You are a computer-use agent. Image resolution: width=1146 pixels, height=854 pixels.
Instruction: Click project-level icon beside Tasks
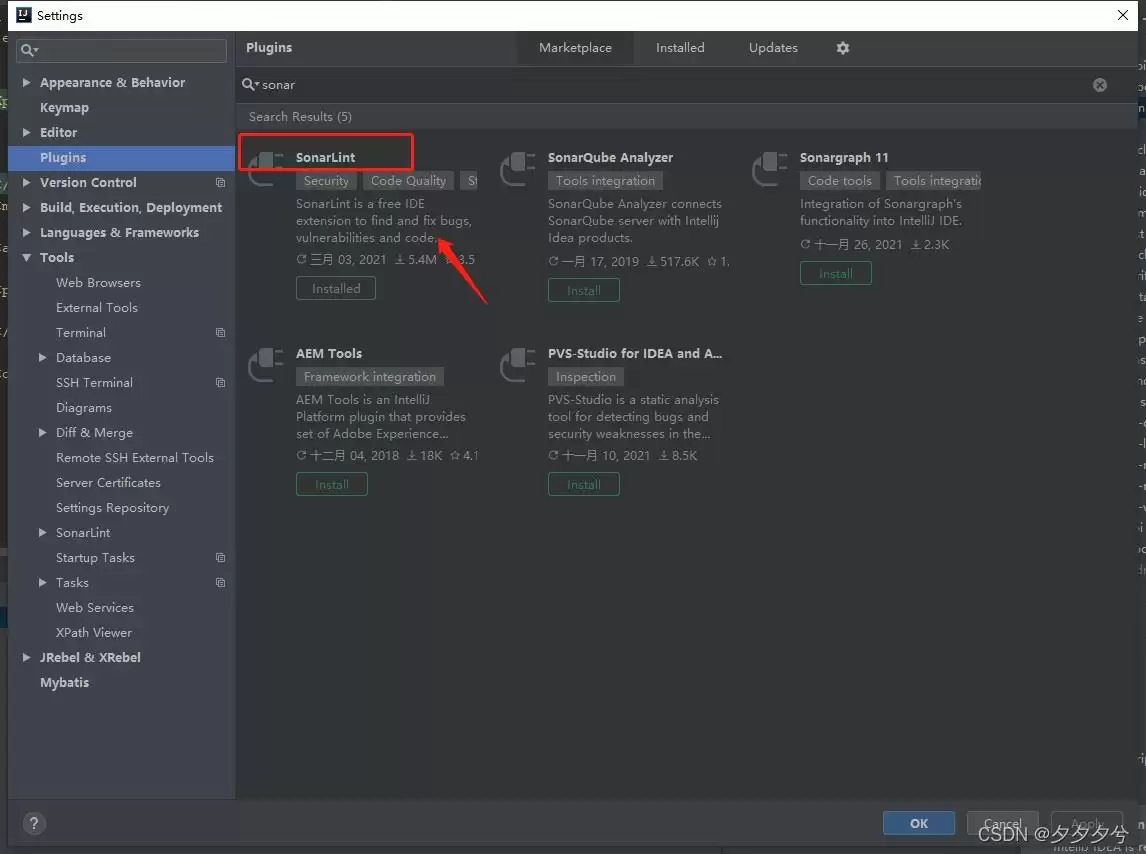tap(221, 583)
